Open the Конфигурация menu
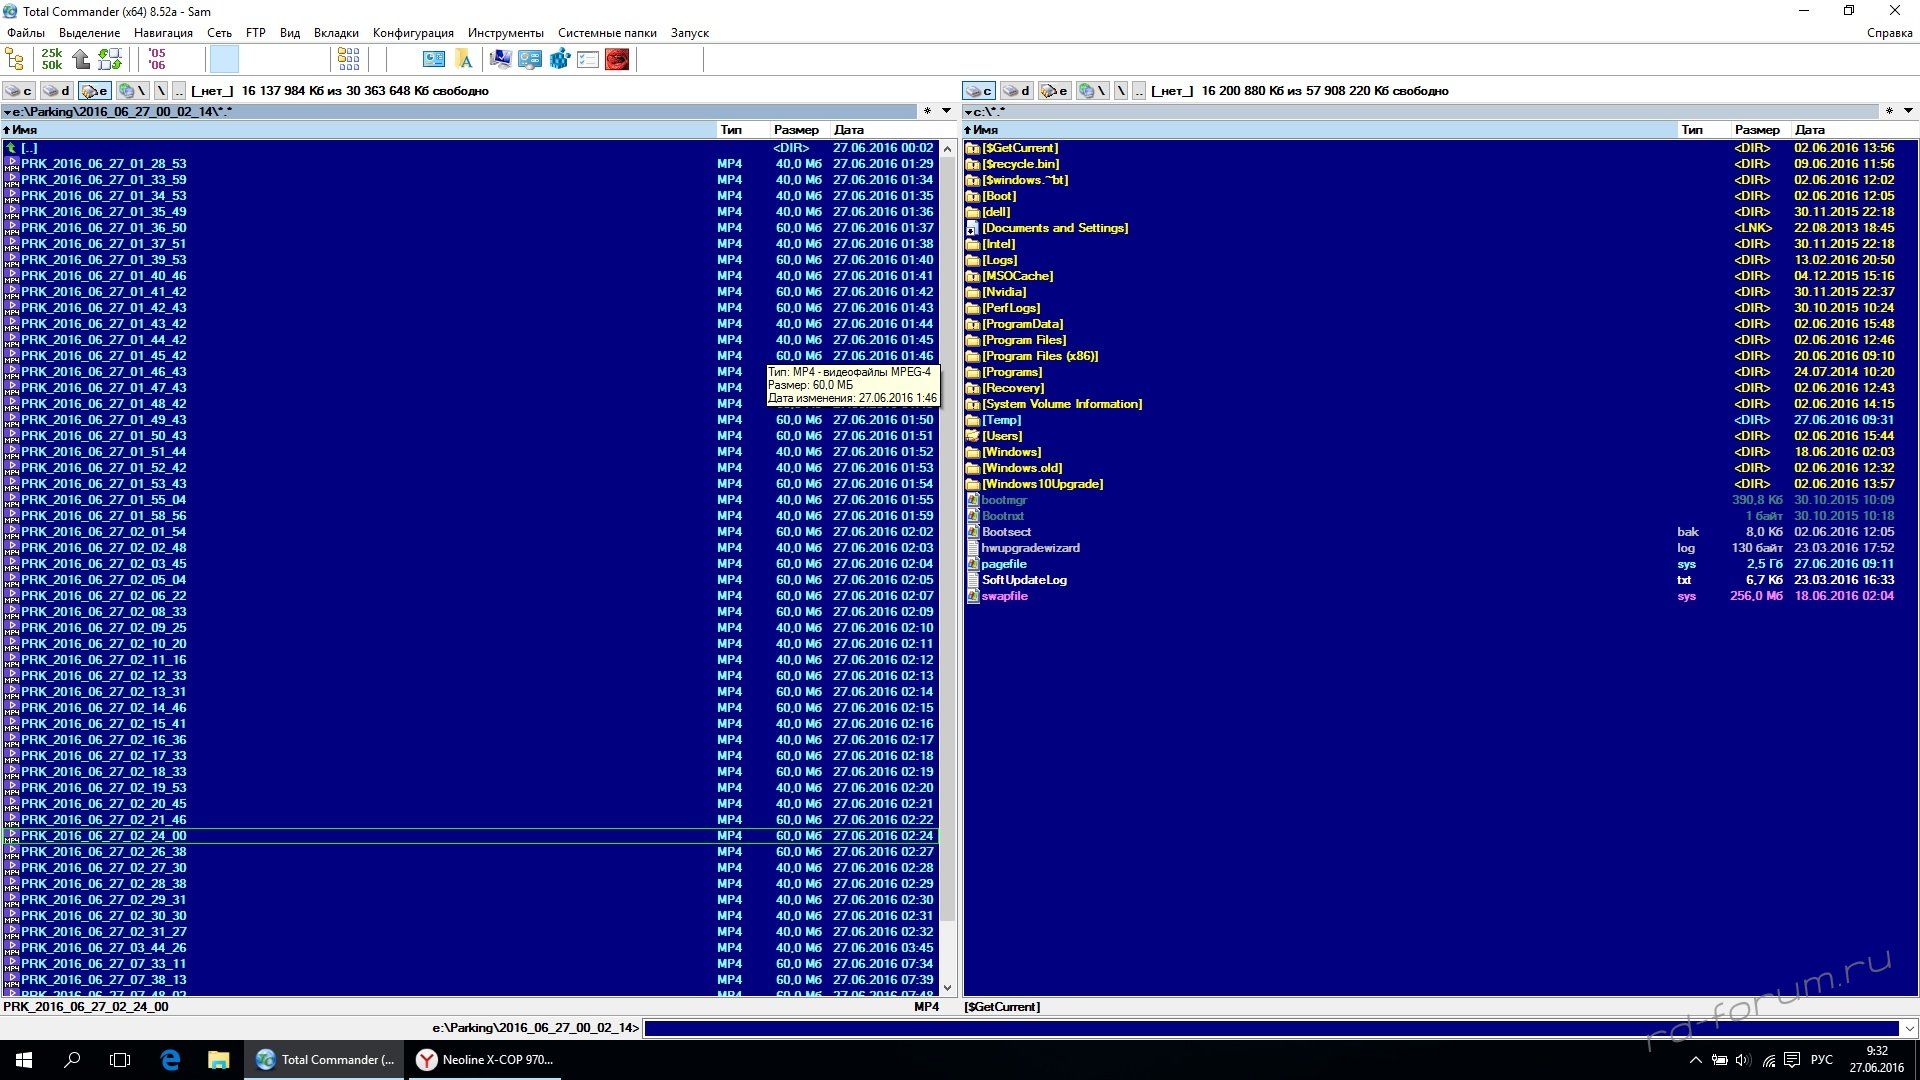 [x=412, y=33]
